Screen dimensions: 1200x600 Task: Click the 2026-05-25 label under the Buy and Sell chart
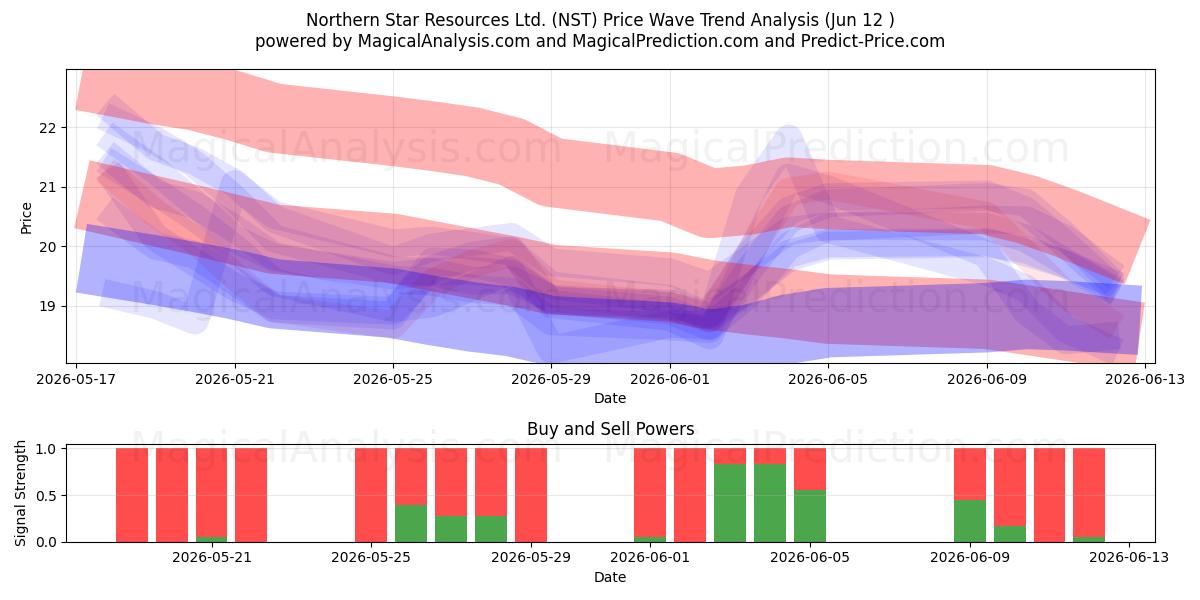(x=371, y=558)
